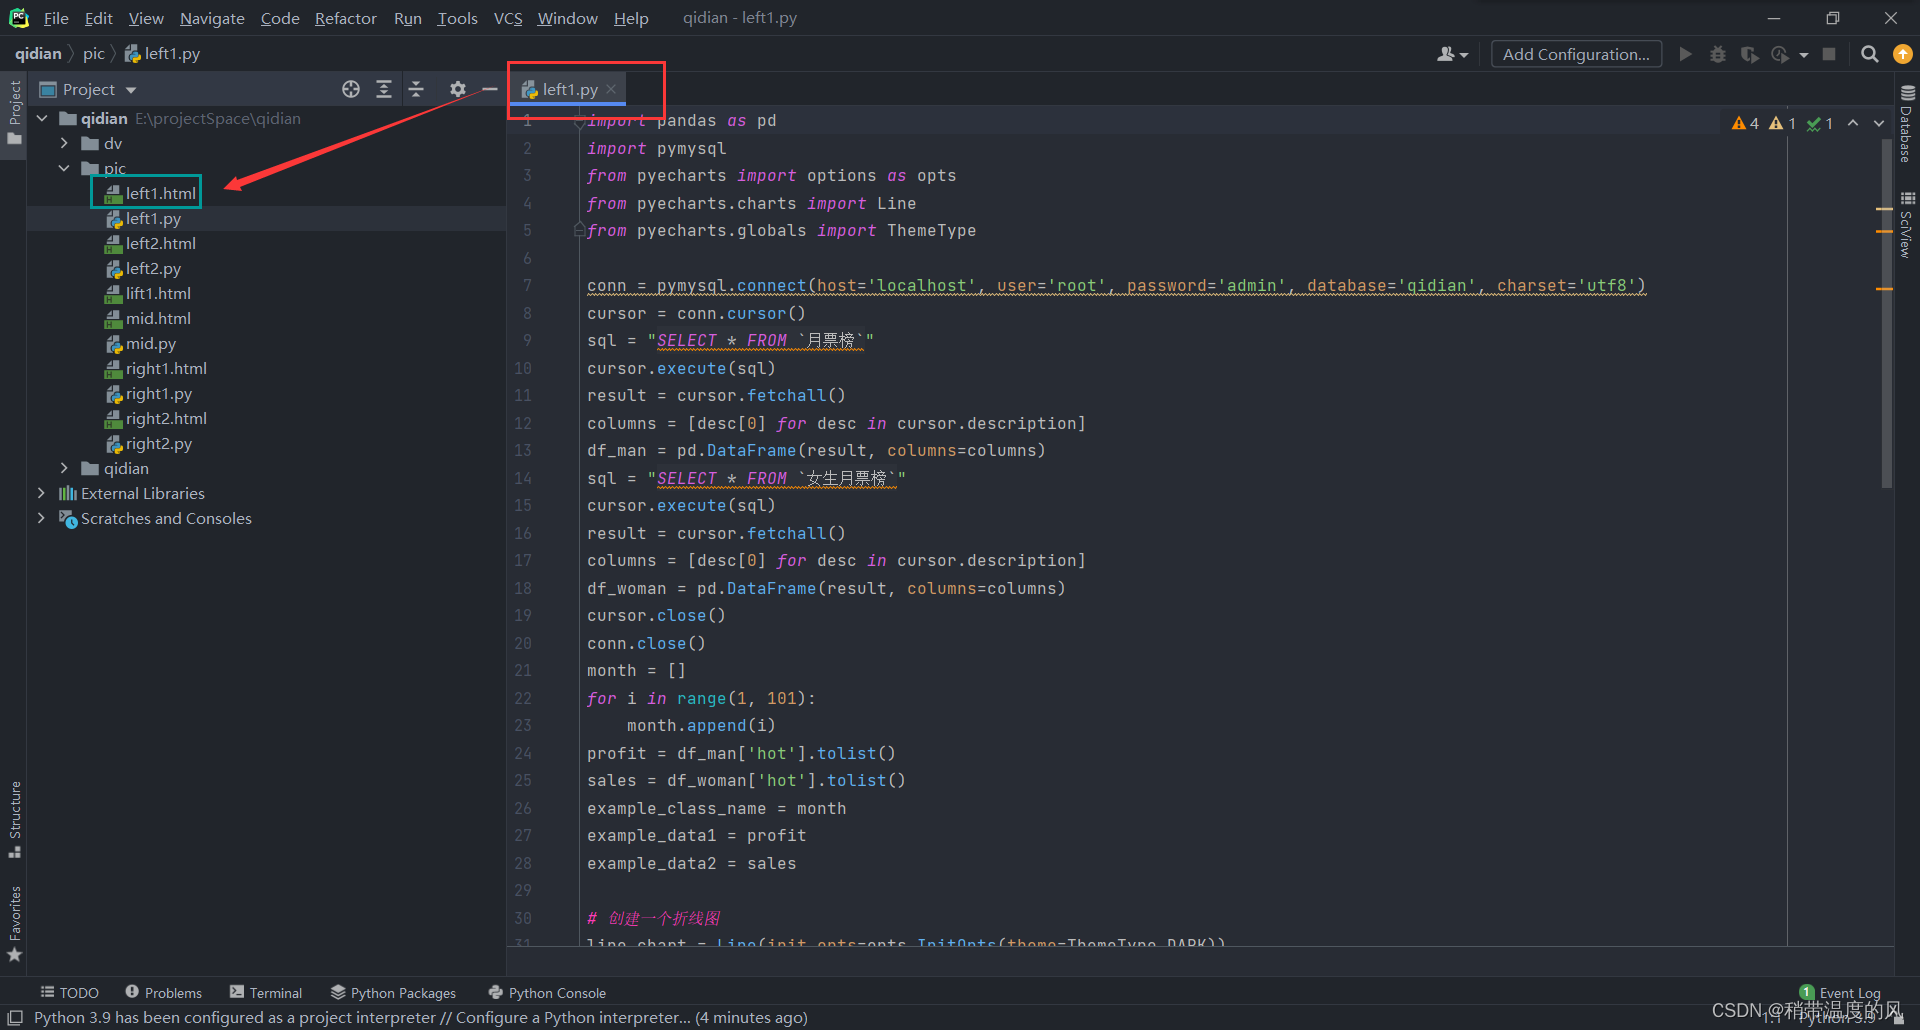Viewport: 1920px width, 1030px height.
Task: Hide the Project tool window with minus icon
Action: tap(490, 89)
